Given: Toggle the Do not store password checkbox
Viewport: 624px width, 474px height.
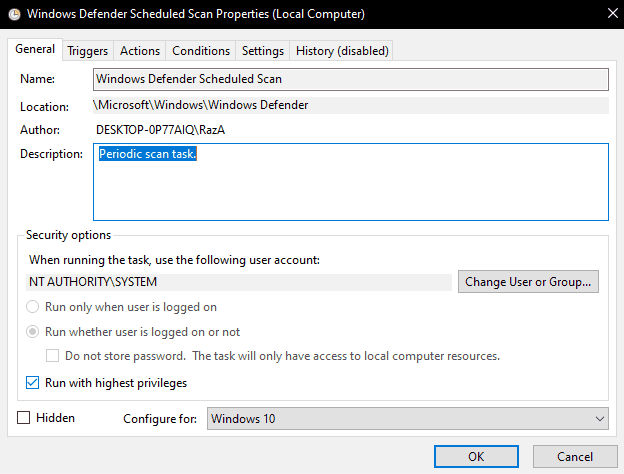Looking at the screenshot, I should coord(52,355).
